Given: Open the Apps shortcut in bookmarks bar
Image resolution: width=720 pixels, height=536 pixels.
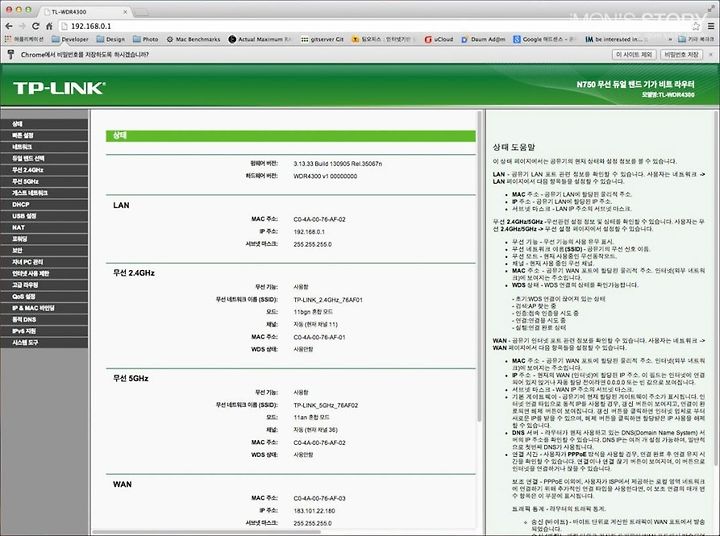Looking at the screenshot, I should [24, 39].
